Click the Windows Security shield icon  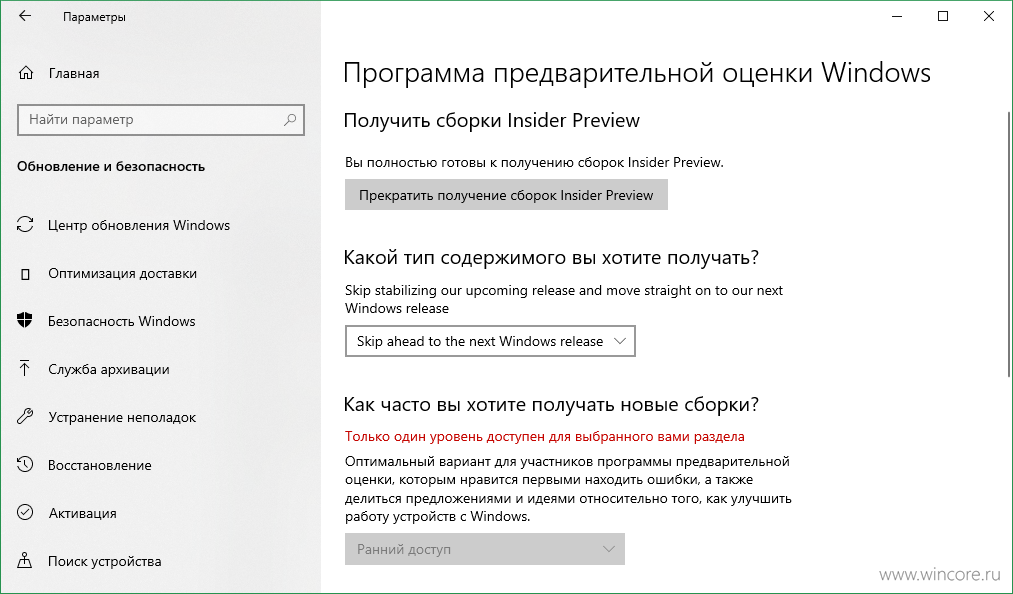coord(25,321)
